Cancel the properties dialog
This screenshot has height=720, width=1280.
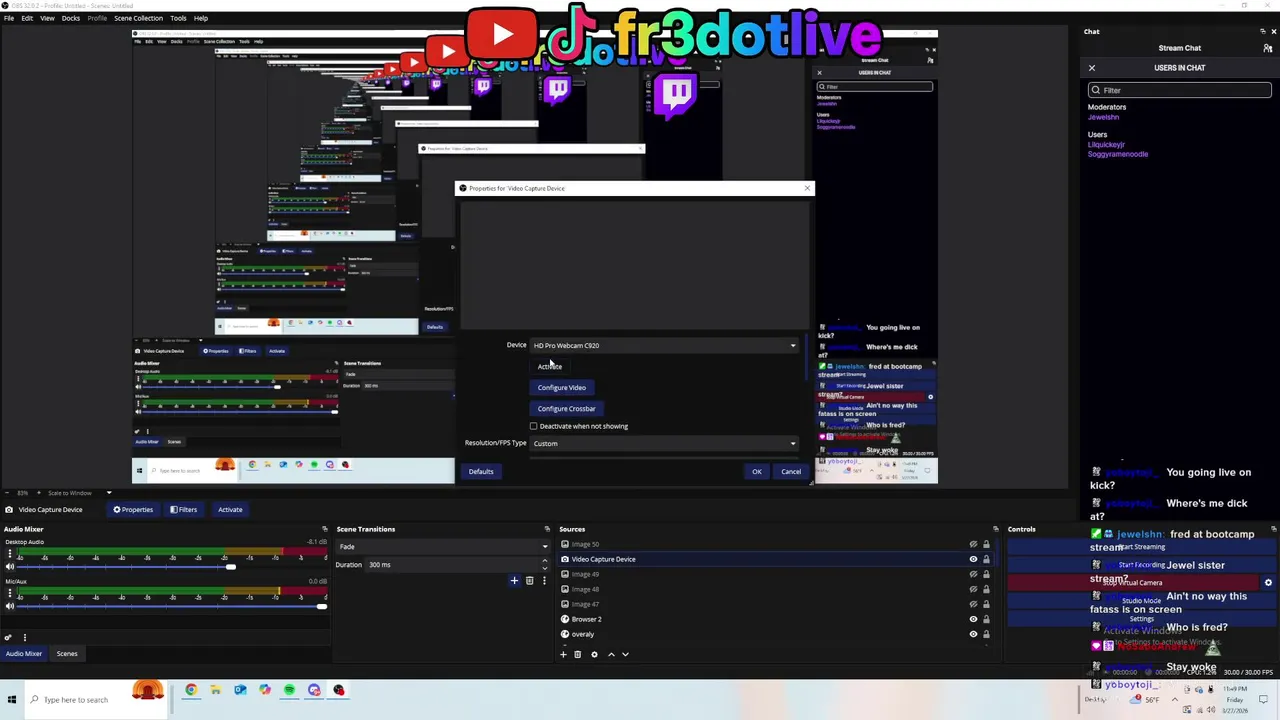pos(791,472)
